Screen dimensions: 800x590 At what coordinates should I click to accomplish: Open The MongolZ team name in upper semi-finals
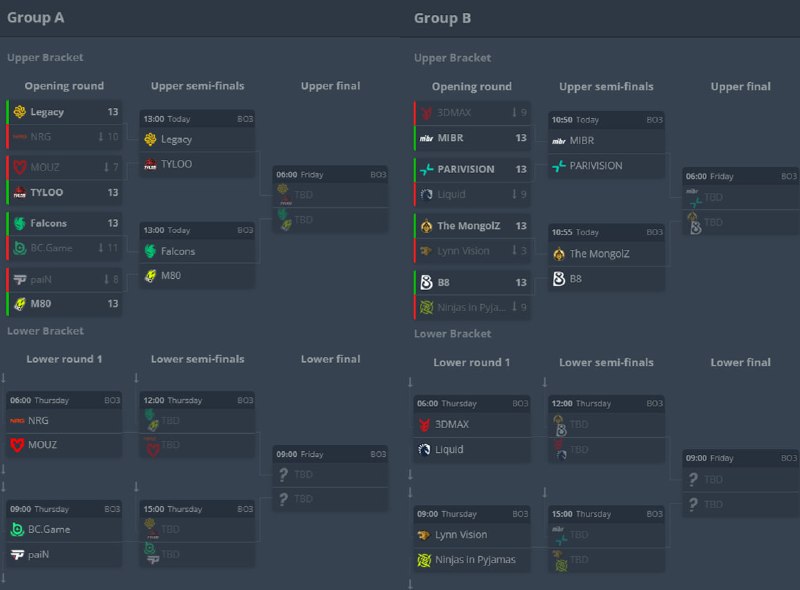(599, 254)
